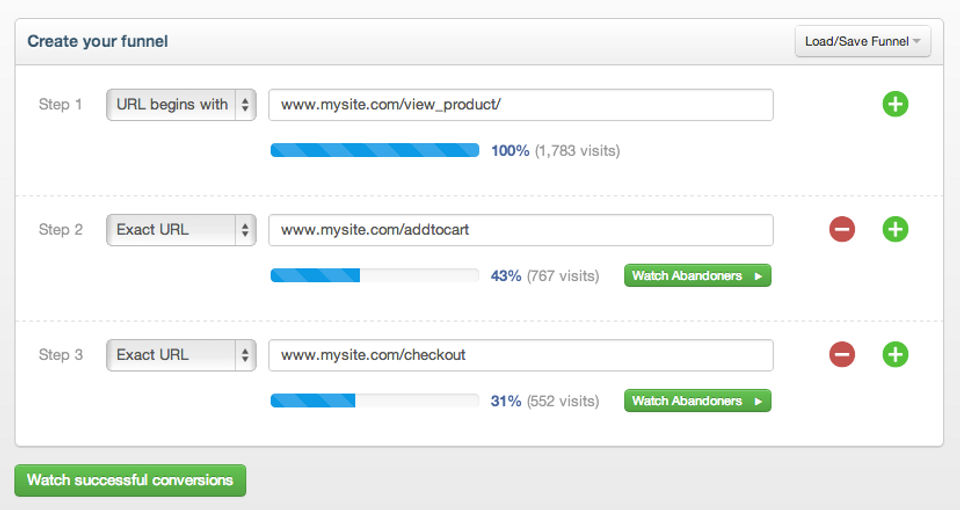Click the 'Create your funnel' heading
This screenshot has width=960, height=510.
pos(97,42)
